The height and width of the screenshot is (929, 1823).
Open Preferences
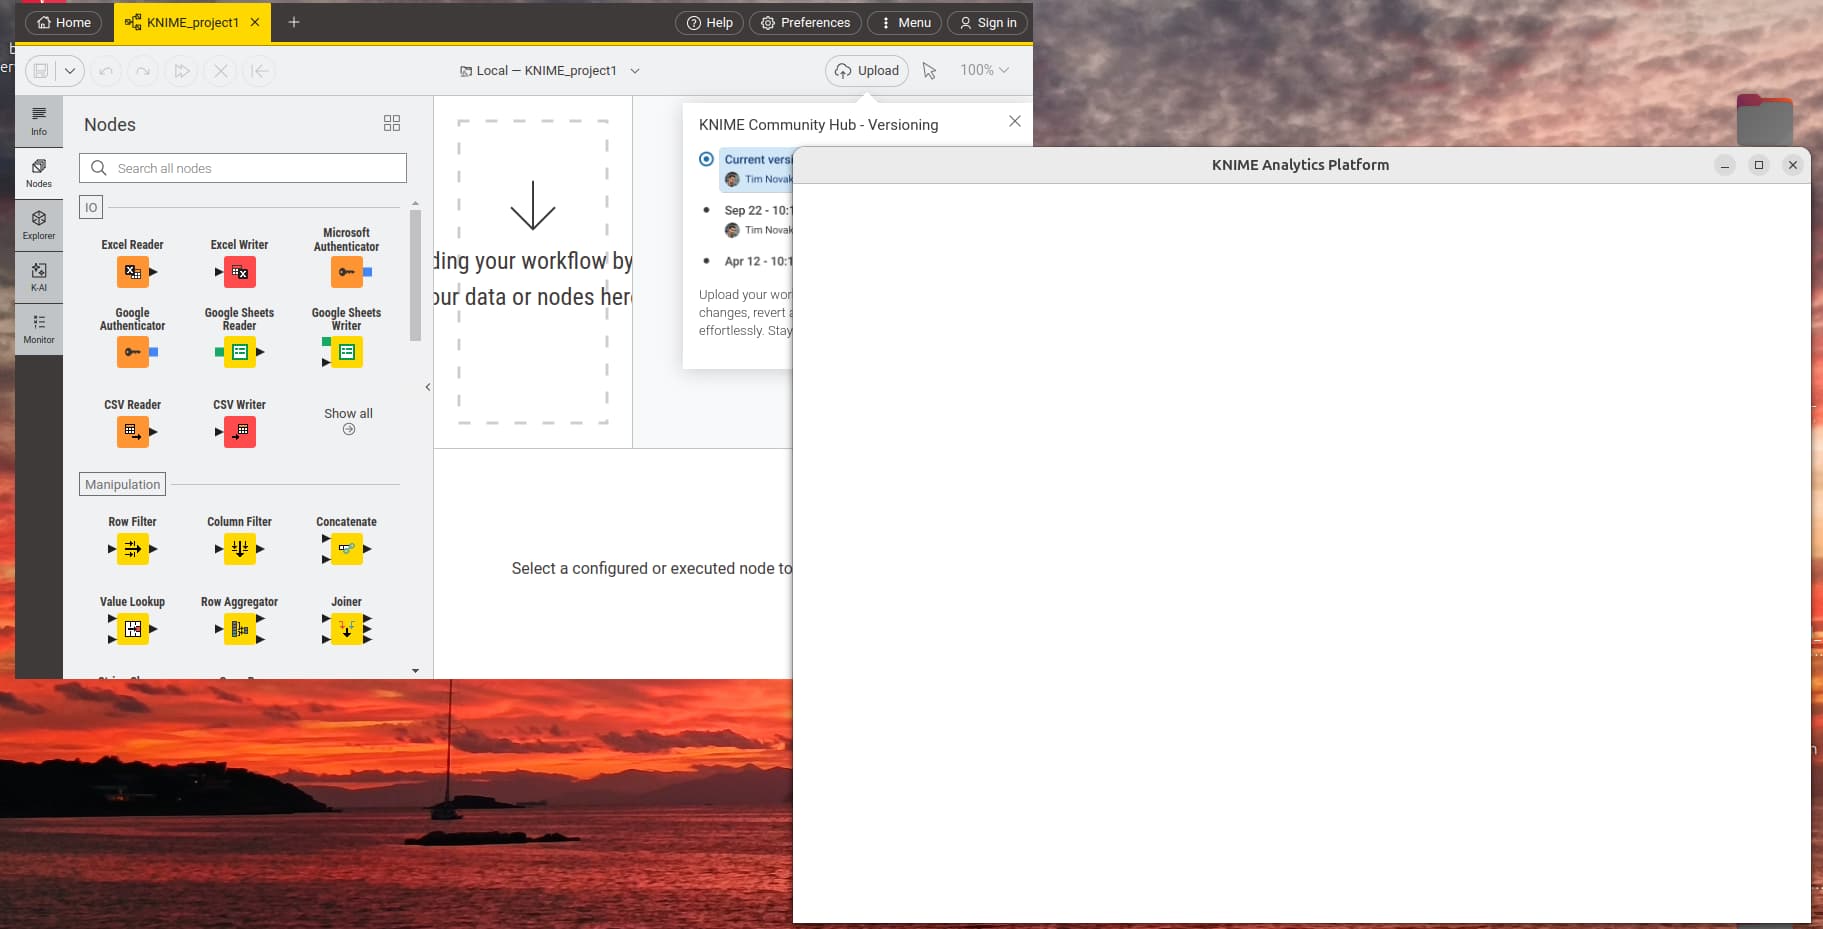pyautogui.click(x=805, y=22)
